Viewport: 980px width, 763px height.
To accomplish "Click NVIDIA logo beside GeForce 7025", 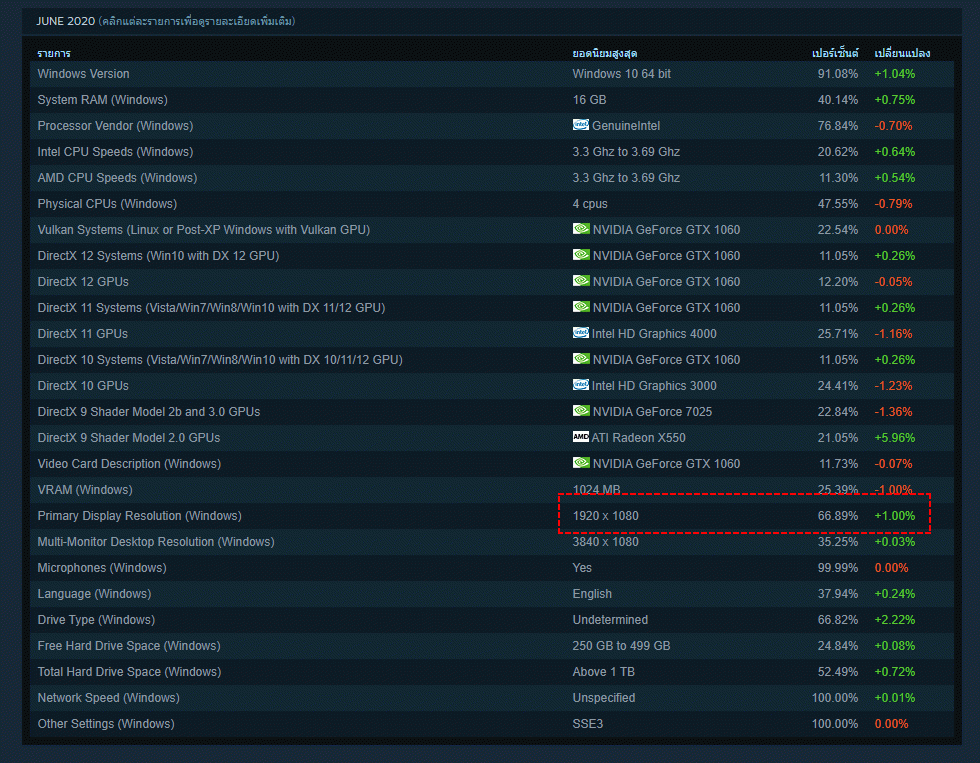I will click(x=581, y=411).
